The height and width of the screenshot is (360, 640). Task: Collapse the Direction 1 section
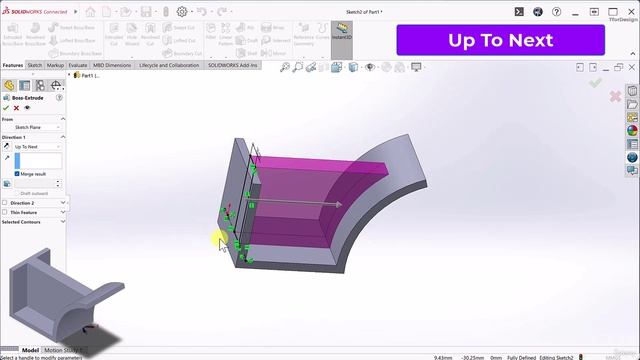point(63,137)
